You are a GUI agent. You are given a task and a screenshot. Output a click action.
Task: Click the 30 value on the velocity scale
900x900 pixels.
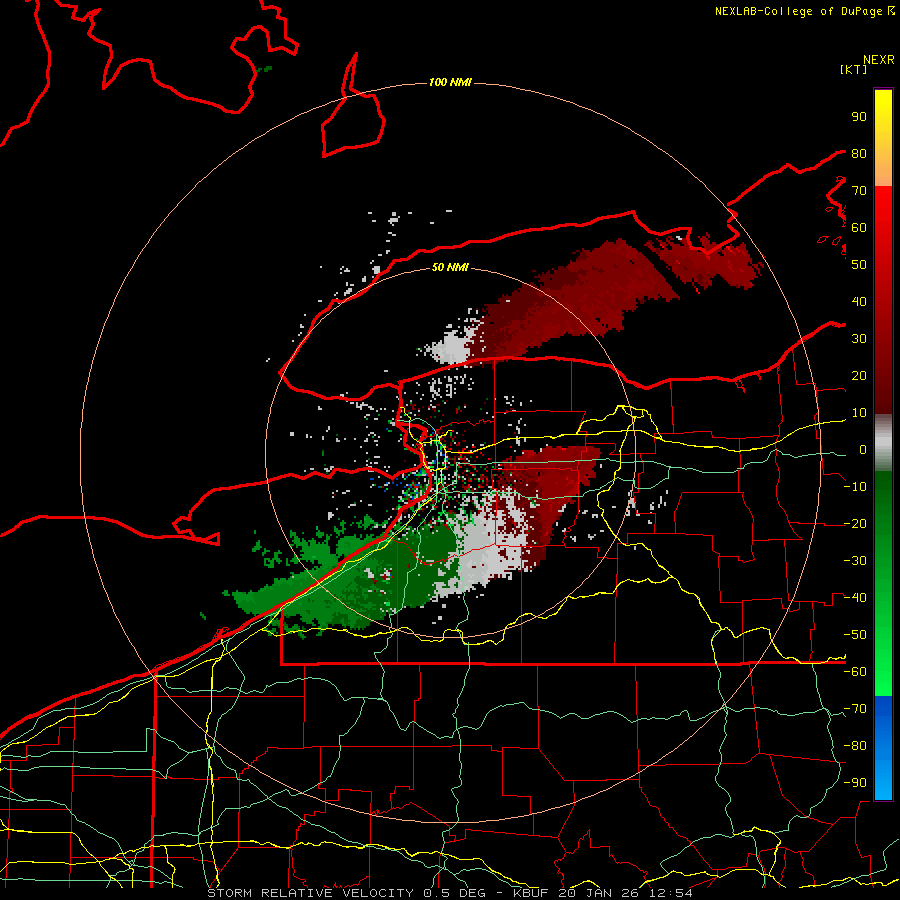click(x=859, y=339)
